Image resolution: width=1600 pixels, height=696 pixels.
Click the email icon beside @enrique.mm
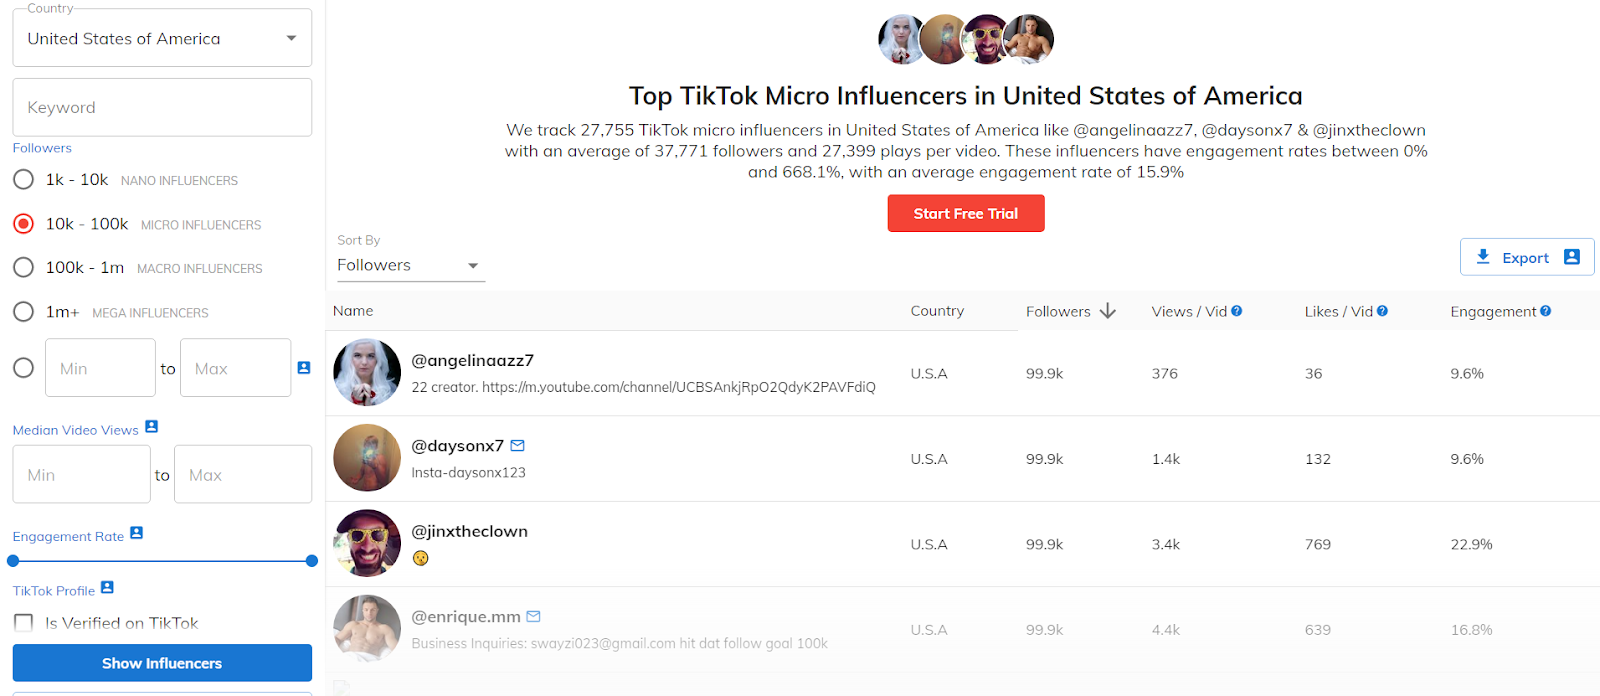[x=534, y=617]
